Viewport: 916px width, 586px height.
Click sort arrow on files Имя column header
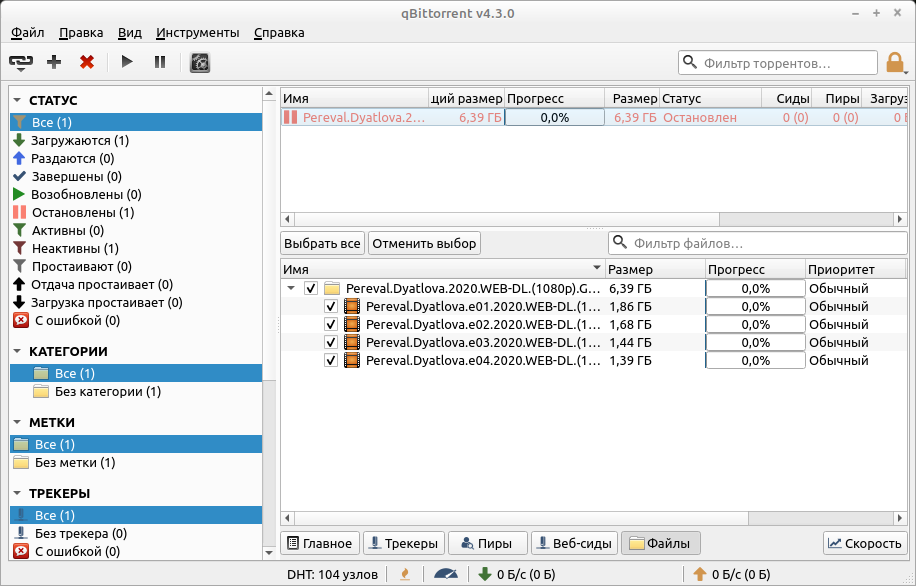tap(596, 268)
